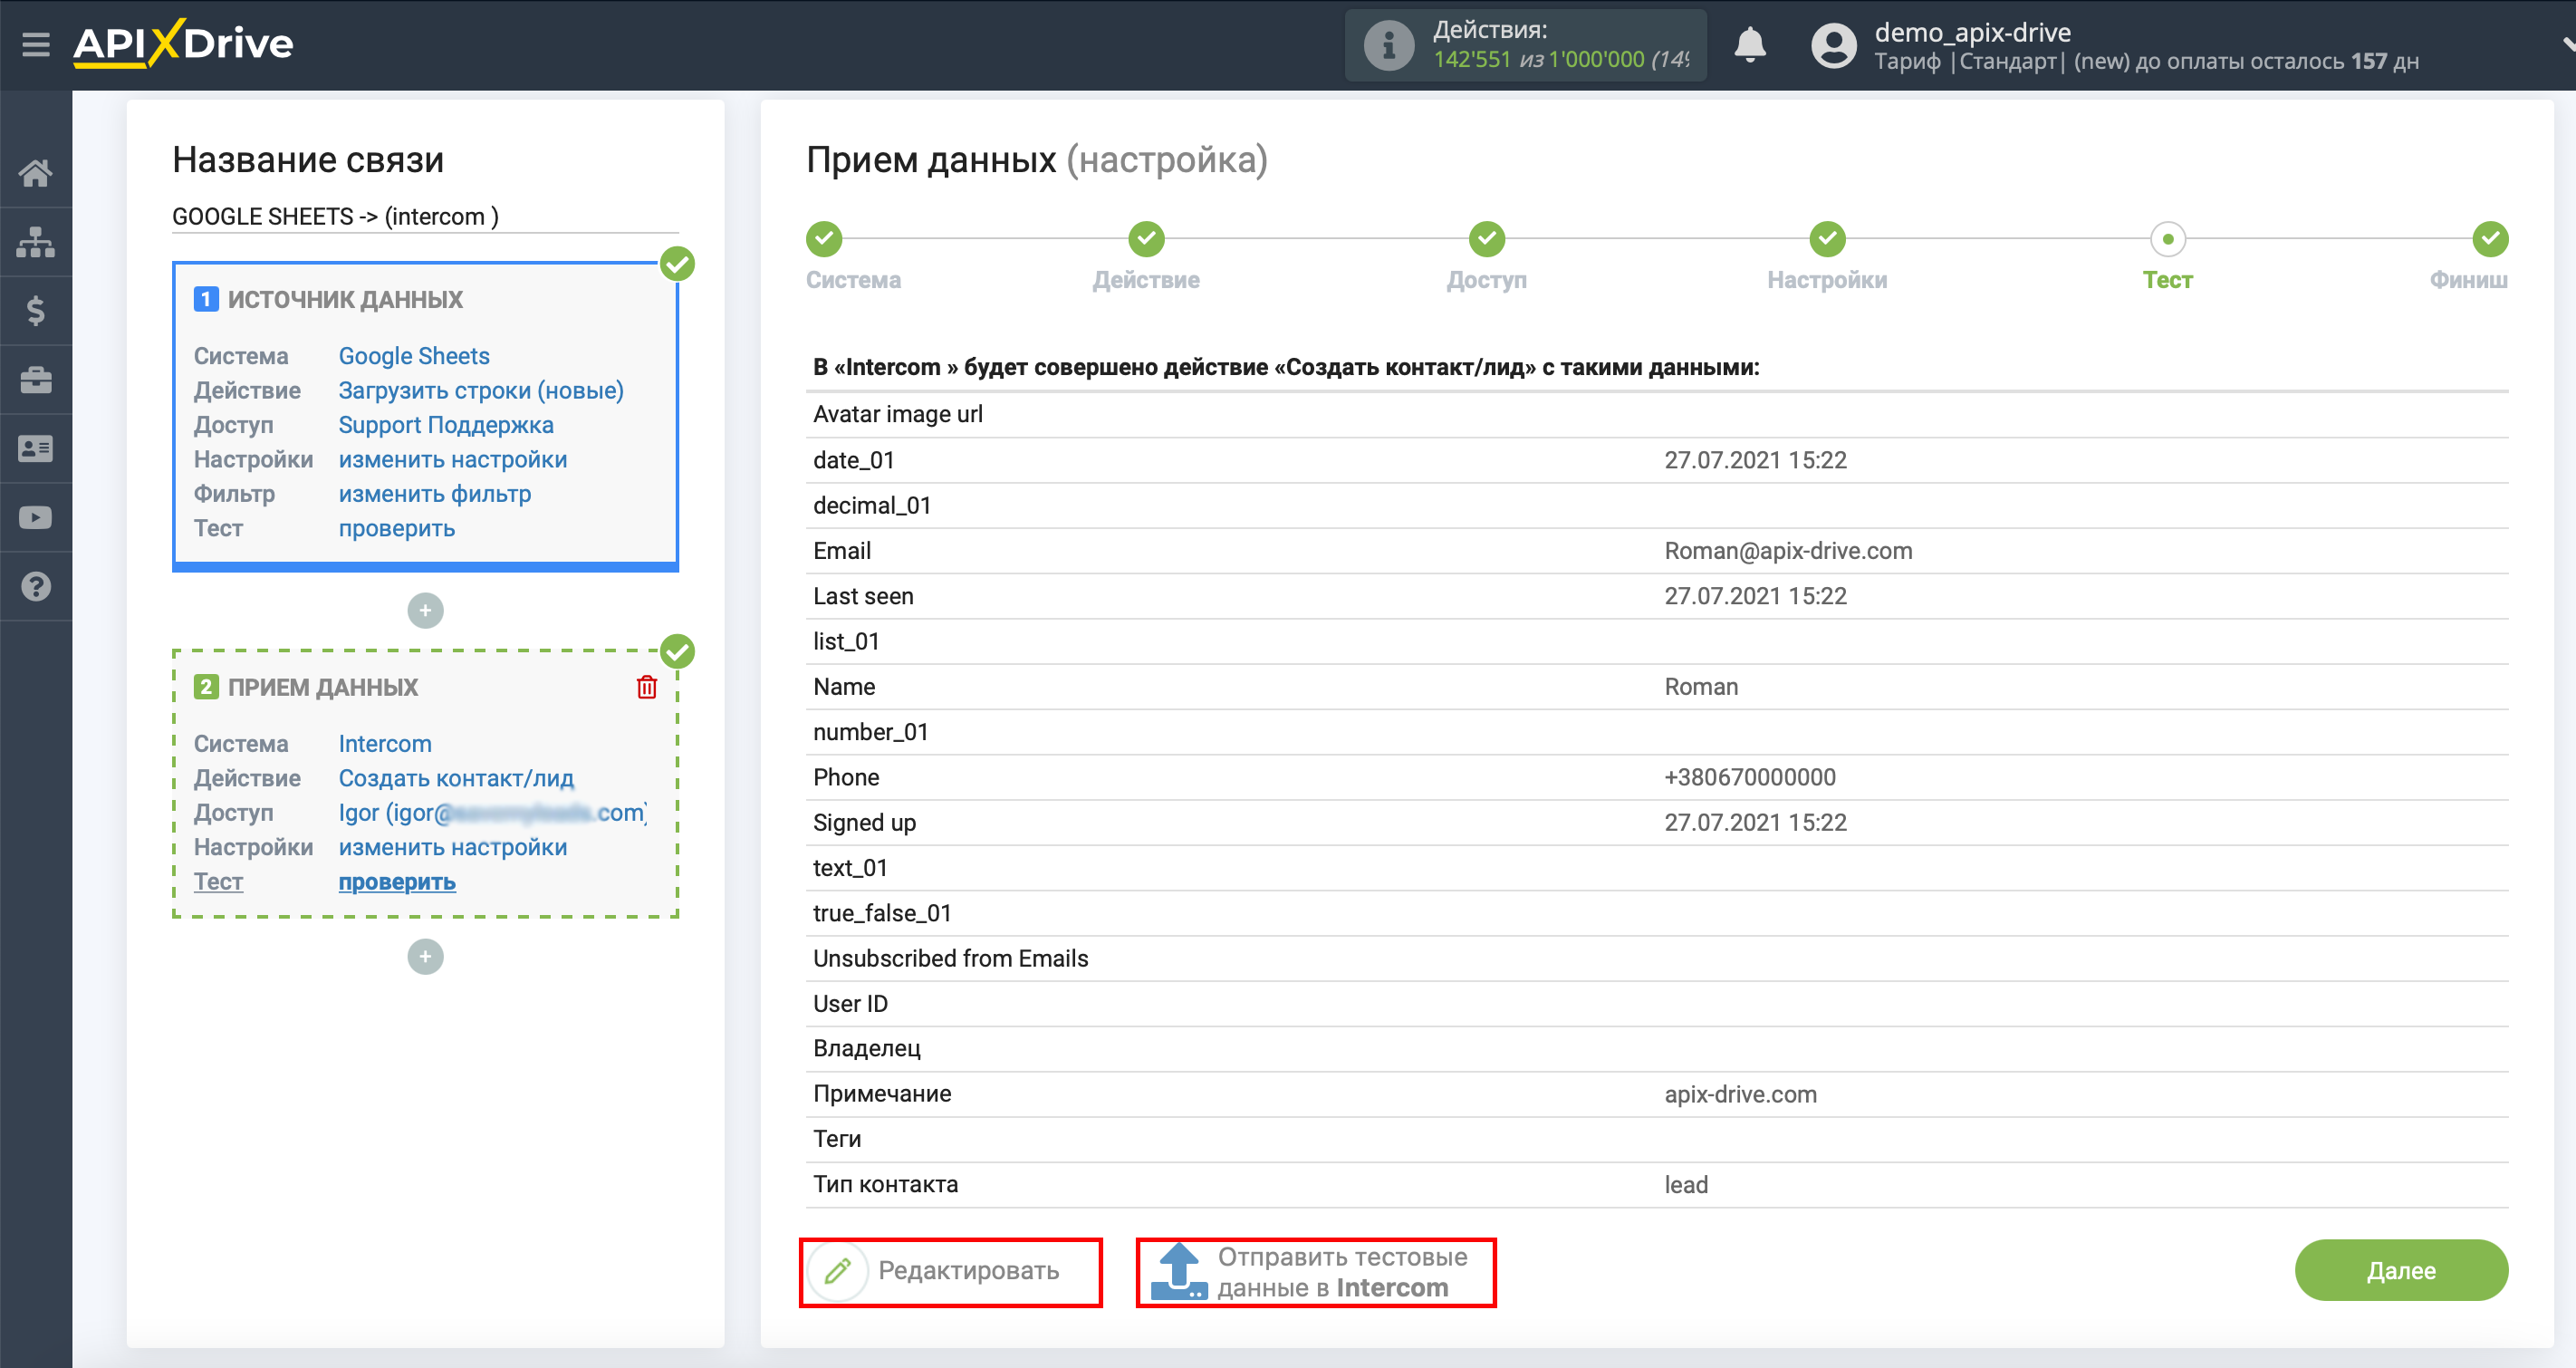Click the User ID row
Screen dimensions: 2576x1368
(x=1657, y=1003)
